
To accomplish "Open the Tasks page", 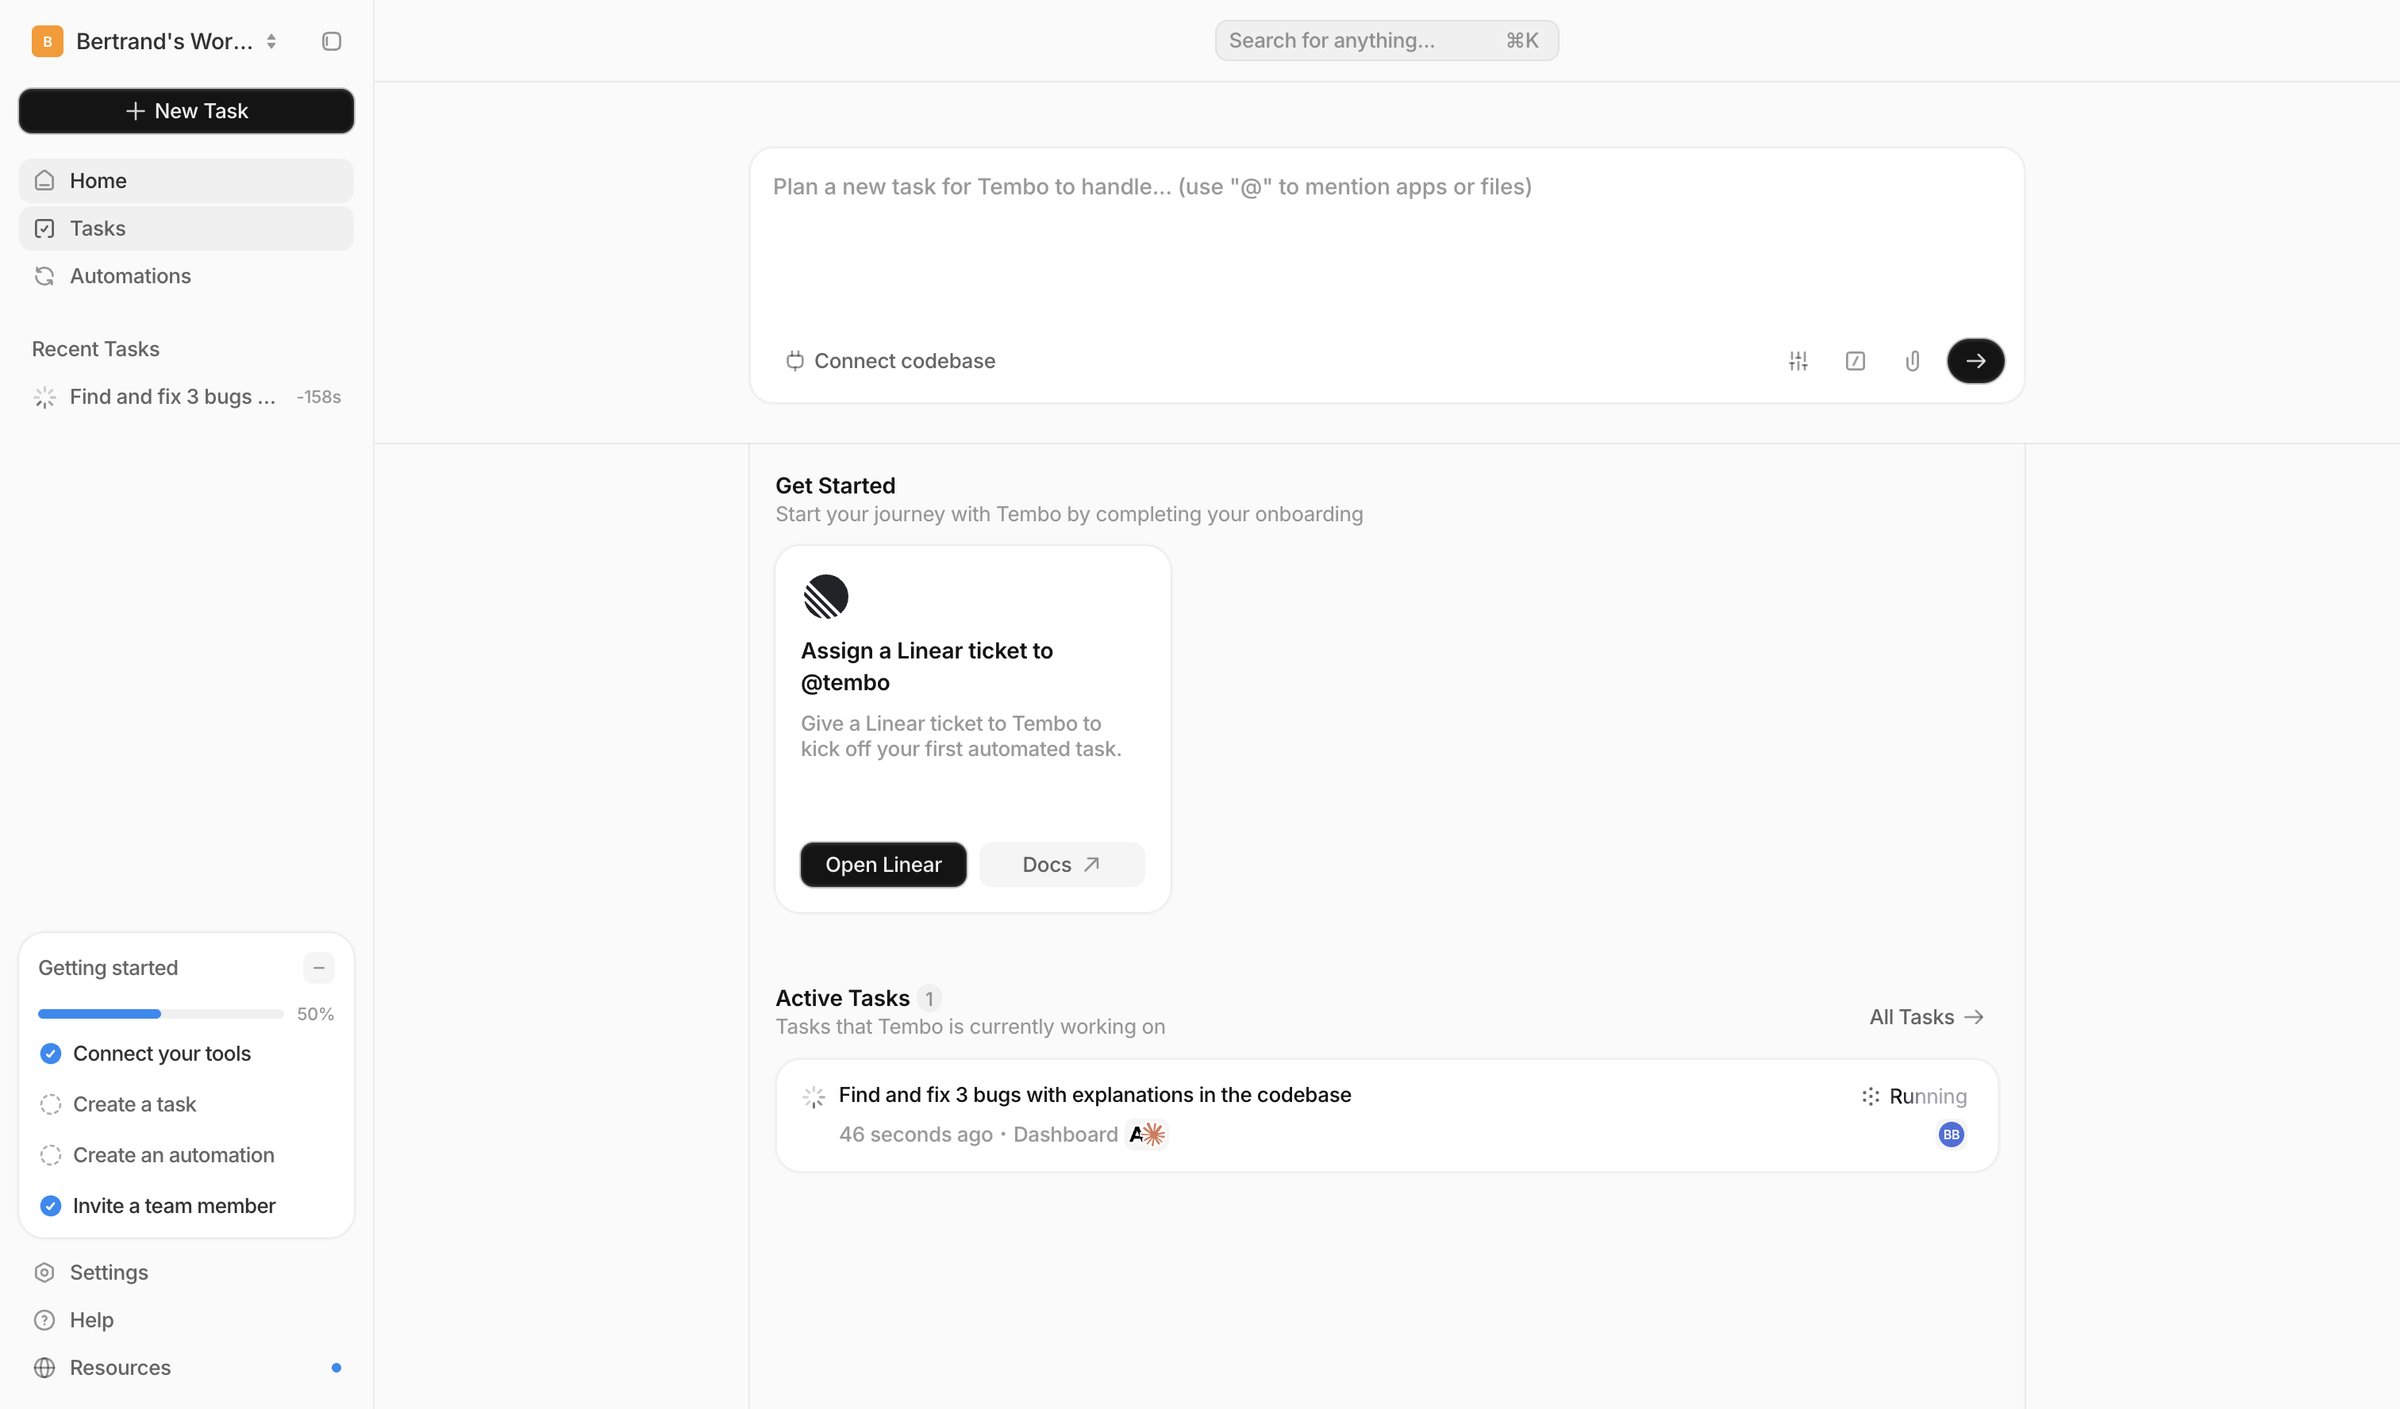I will tap(186, 229).
